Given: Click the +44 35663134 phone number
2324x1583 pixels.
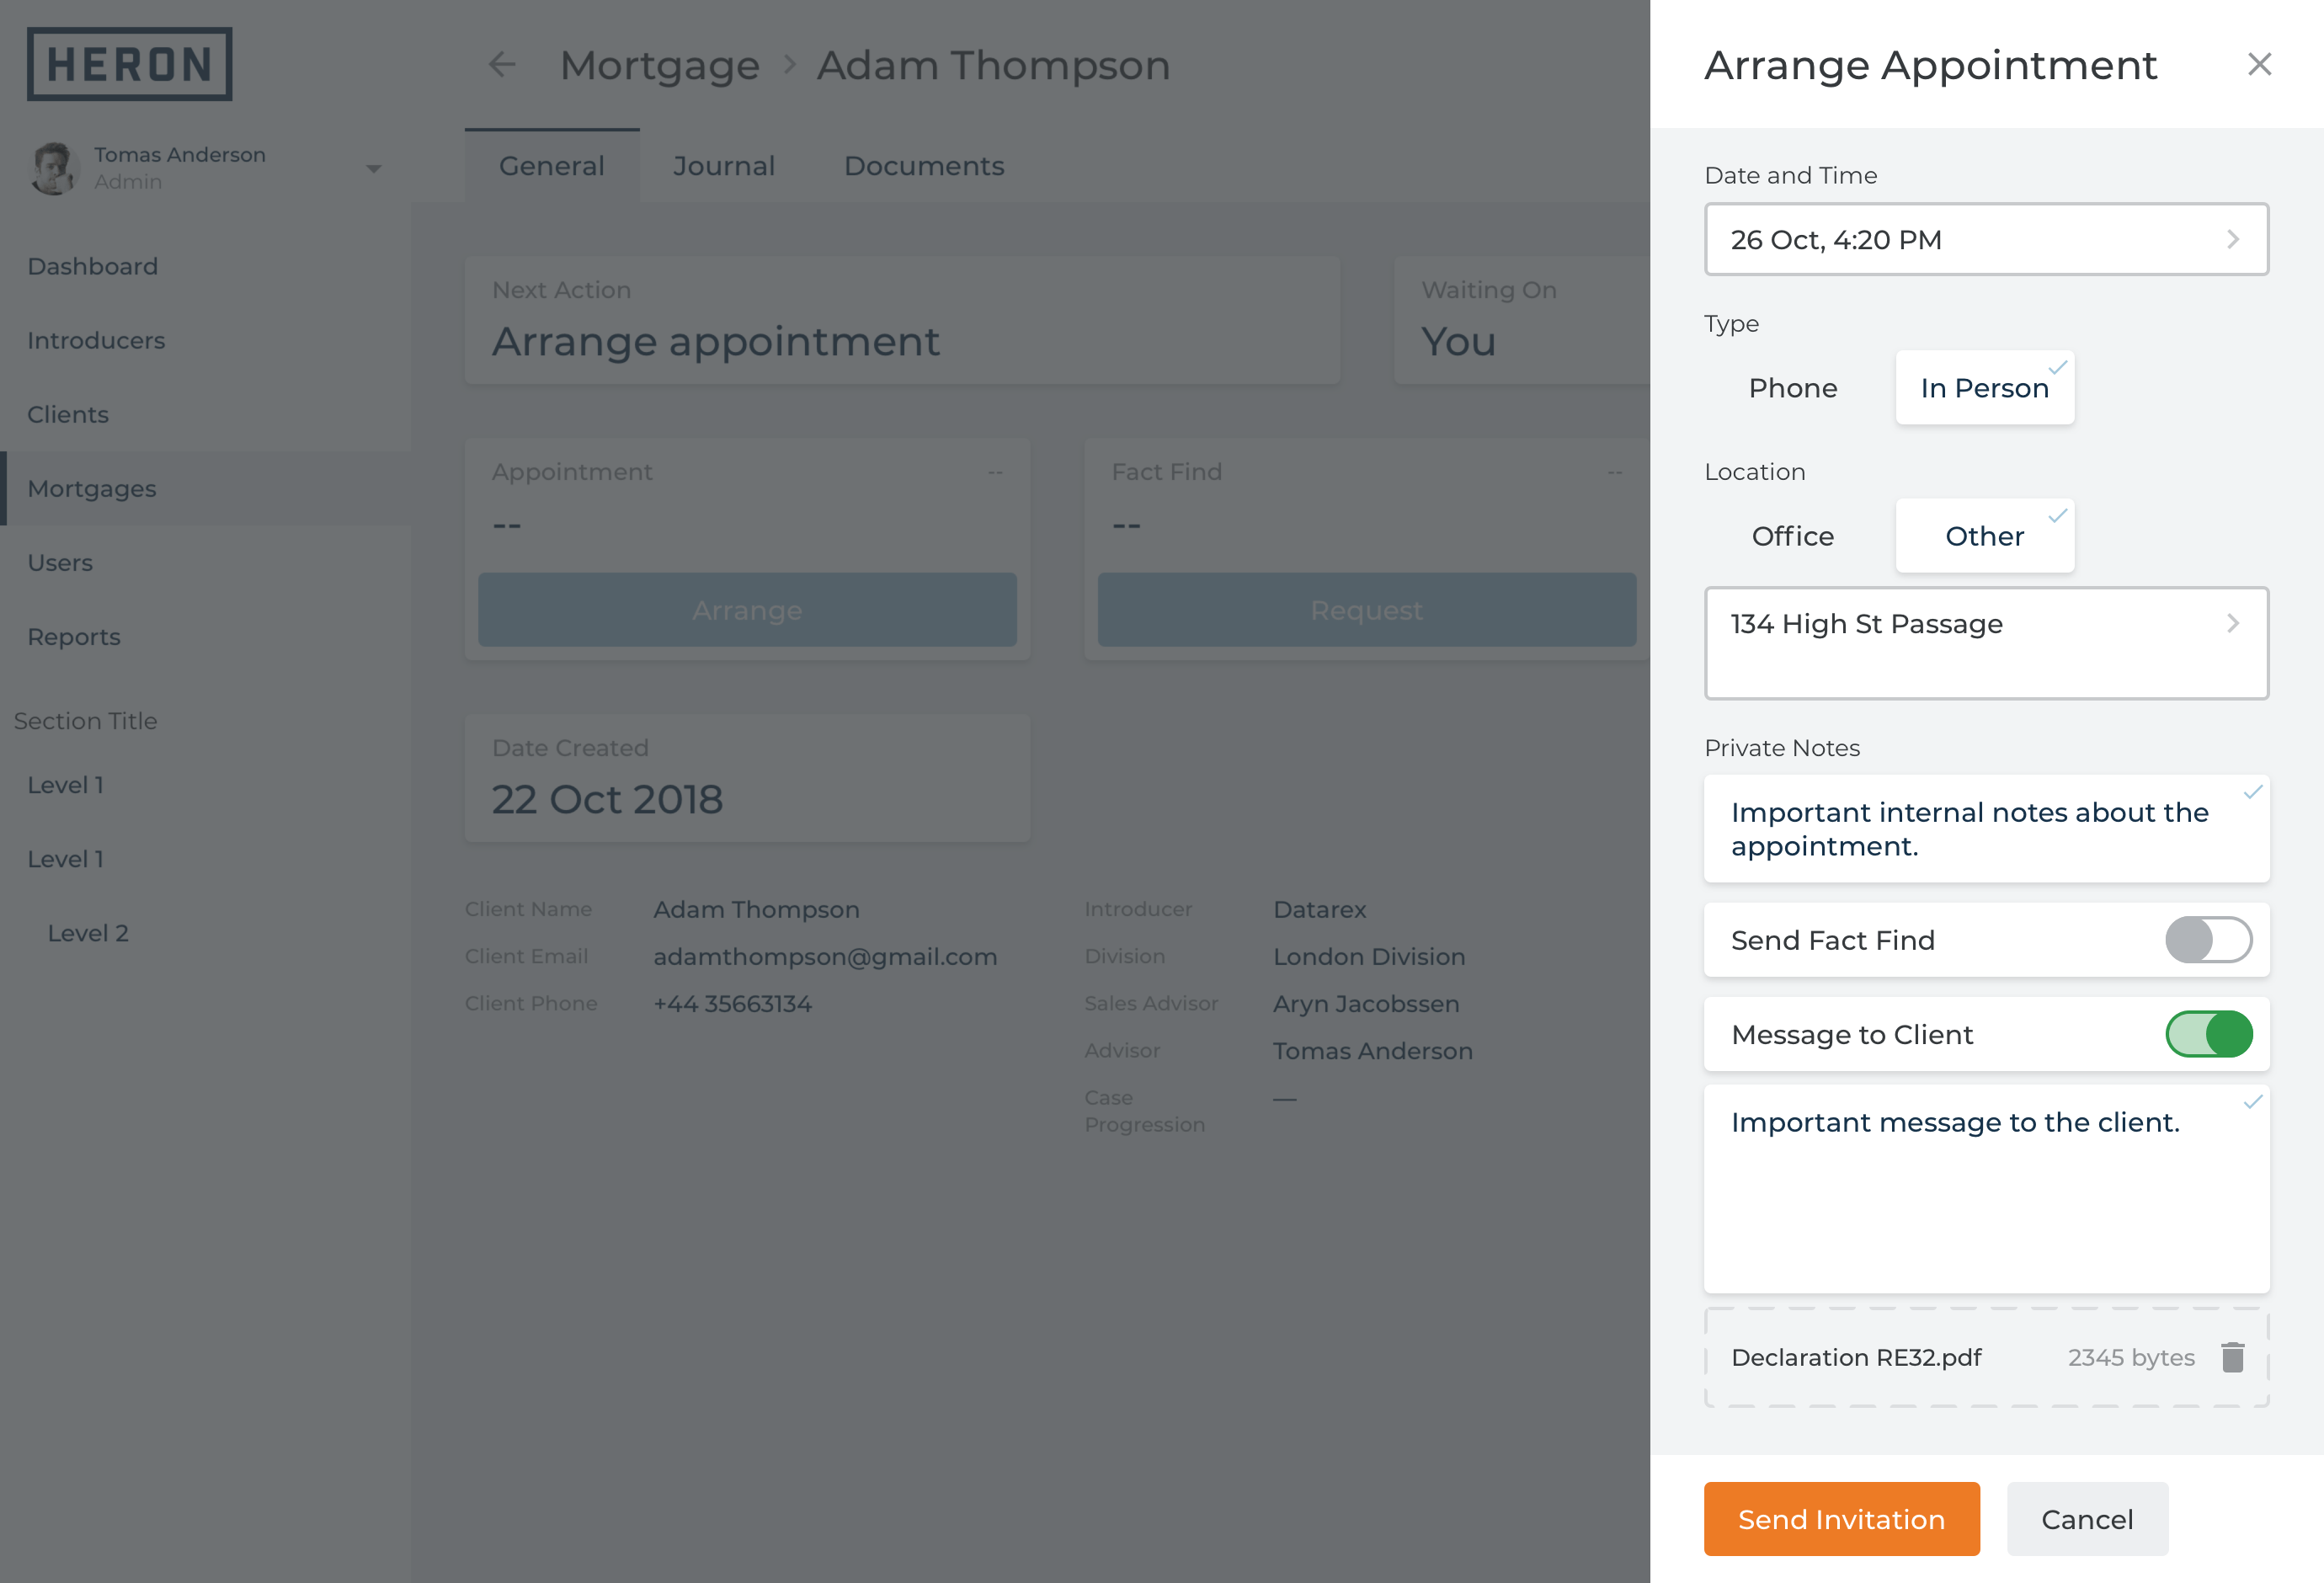Looking at the screenshot, I should tap(732, 1004).
